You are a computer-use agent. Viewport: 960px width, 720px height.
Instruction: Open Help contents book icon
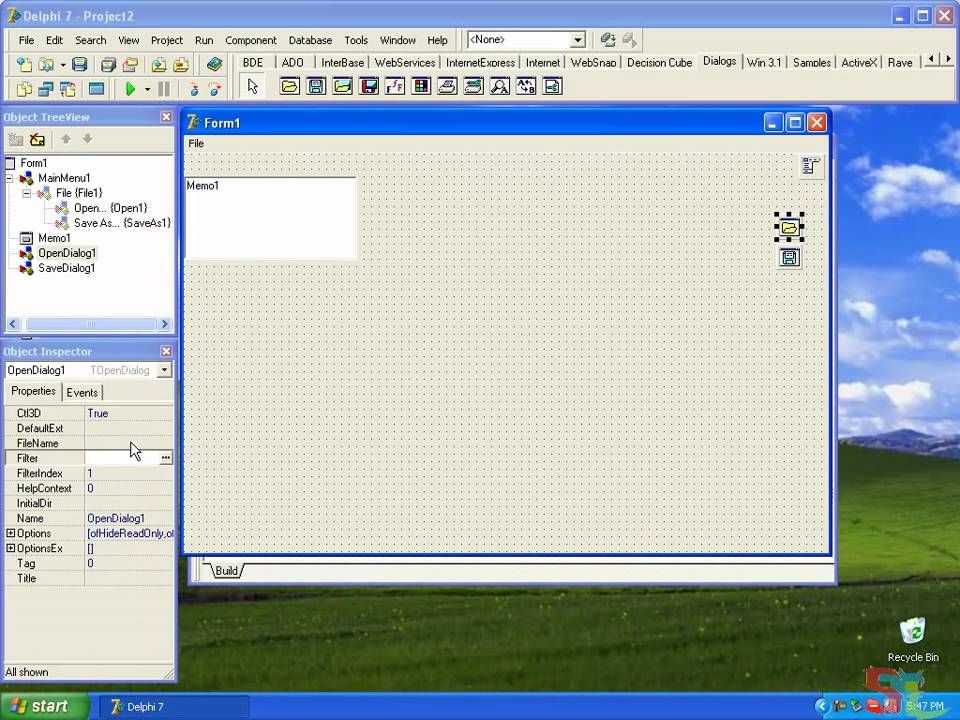[214, 64]
